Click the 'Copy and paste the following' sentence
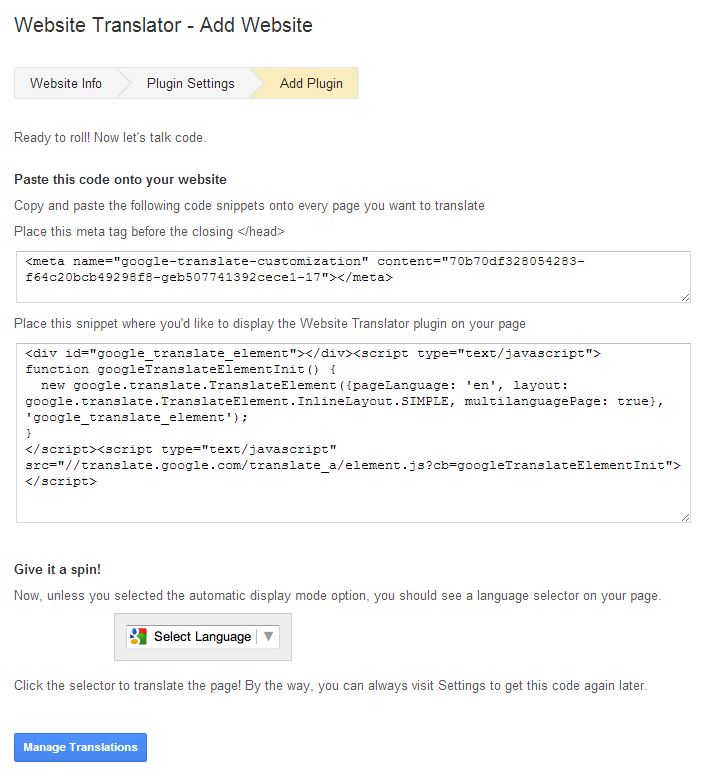Screen dimensions: 727x777 click(x=249, y=206)
